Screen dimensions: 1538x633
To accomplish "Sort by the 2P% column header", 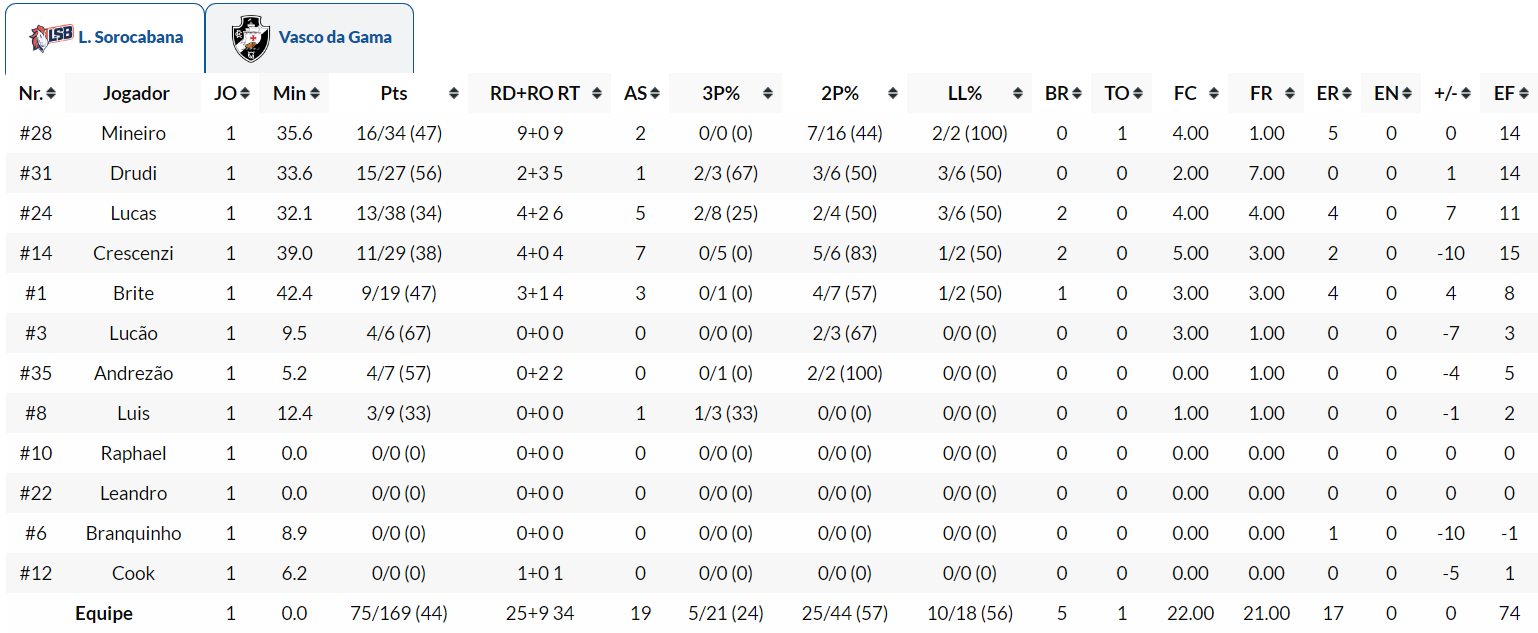I will coord(839,93).
